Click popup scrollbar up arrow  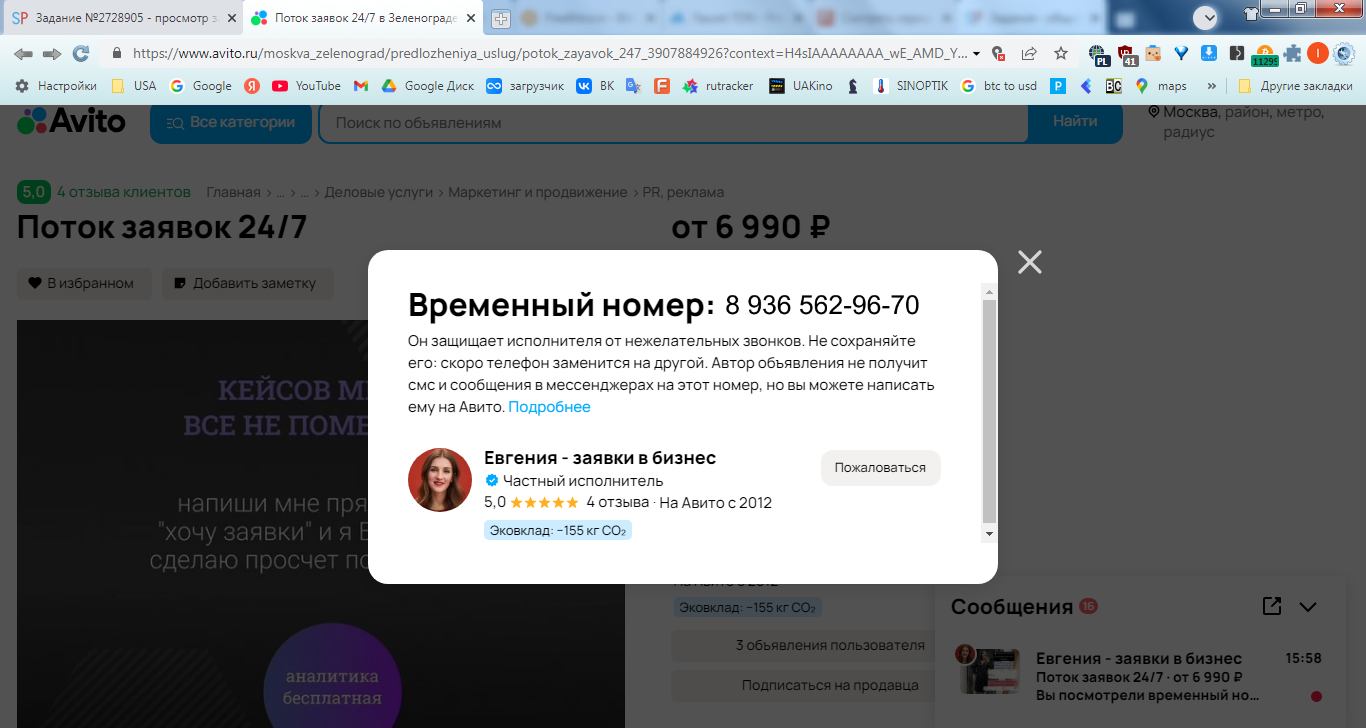(x=990, y=292)
